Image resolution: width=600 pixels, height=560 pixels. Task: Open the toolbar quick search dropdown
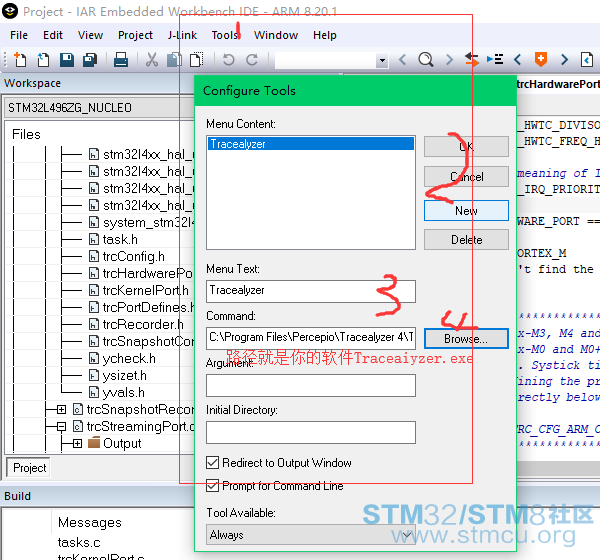tap(382, 60)
